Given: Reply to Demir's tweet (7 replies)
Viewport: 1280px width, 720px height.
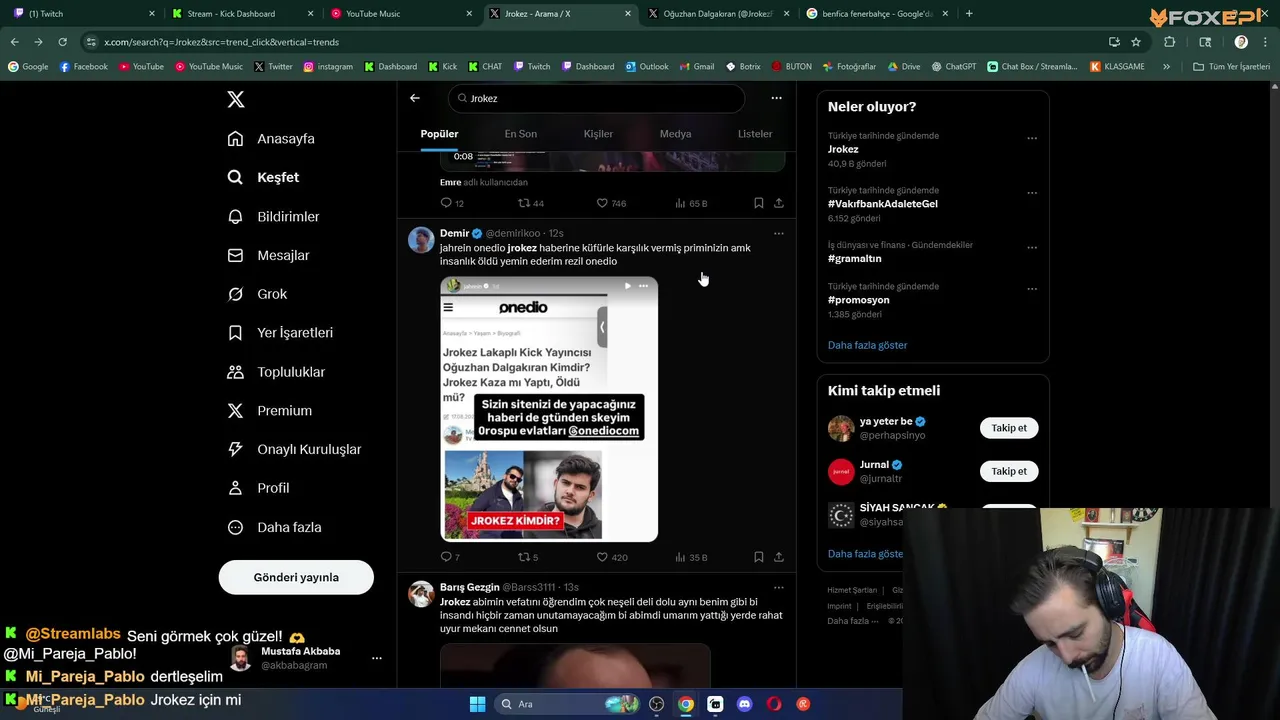Looking at the screenshot, I should [x=450, y=557].
